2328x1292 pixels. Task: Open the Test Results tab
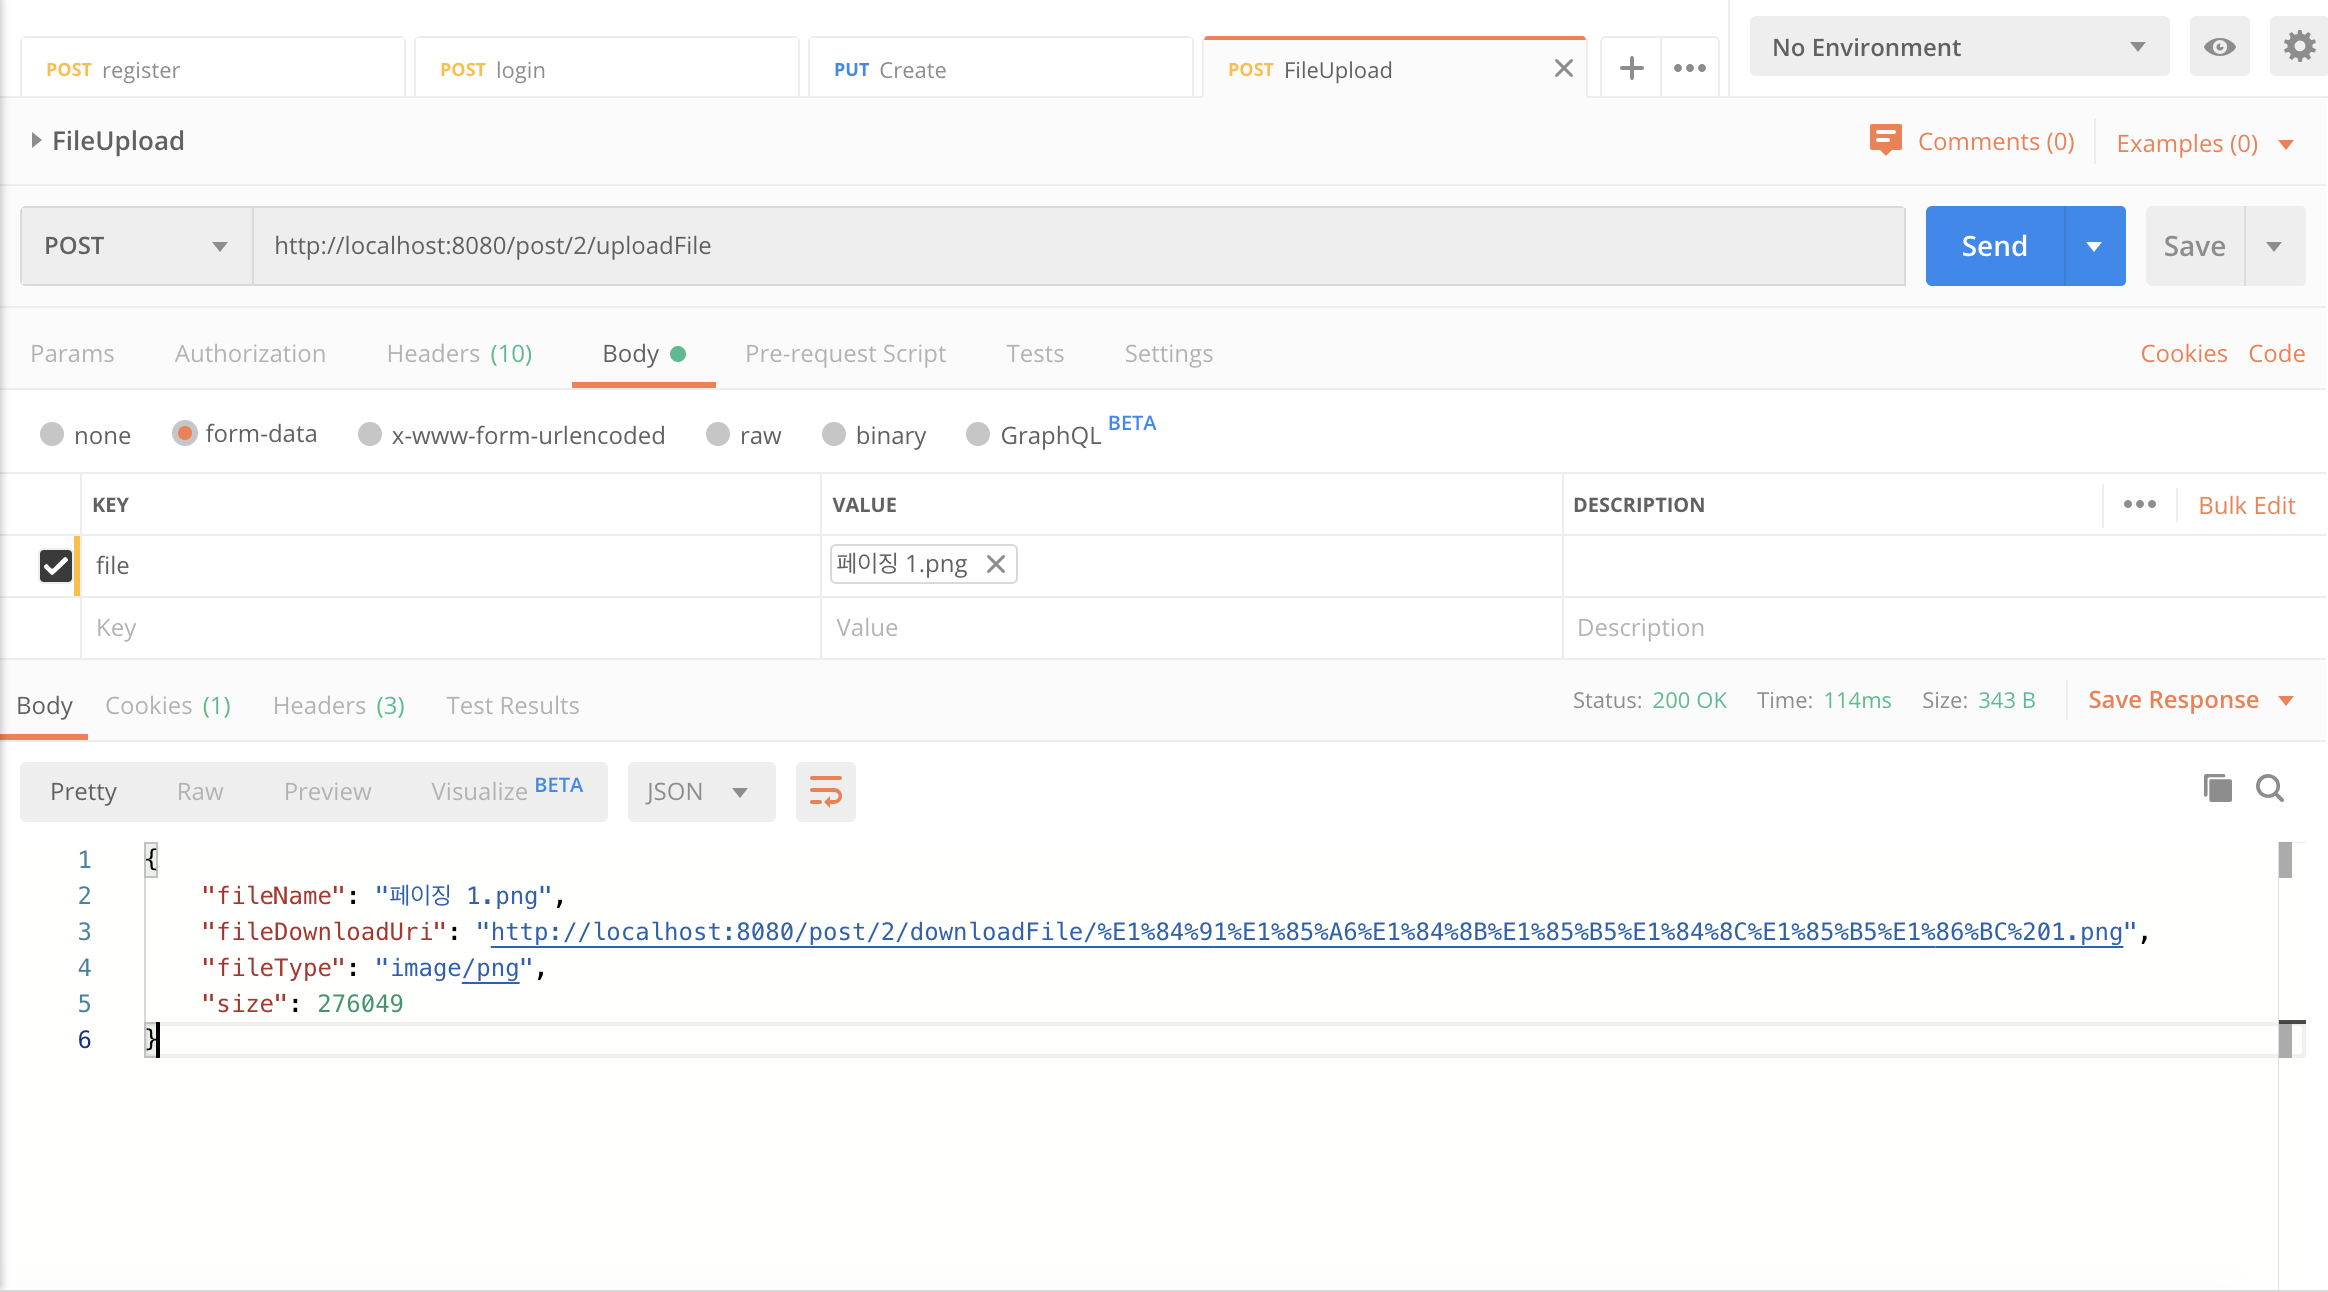pos(512,705)
